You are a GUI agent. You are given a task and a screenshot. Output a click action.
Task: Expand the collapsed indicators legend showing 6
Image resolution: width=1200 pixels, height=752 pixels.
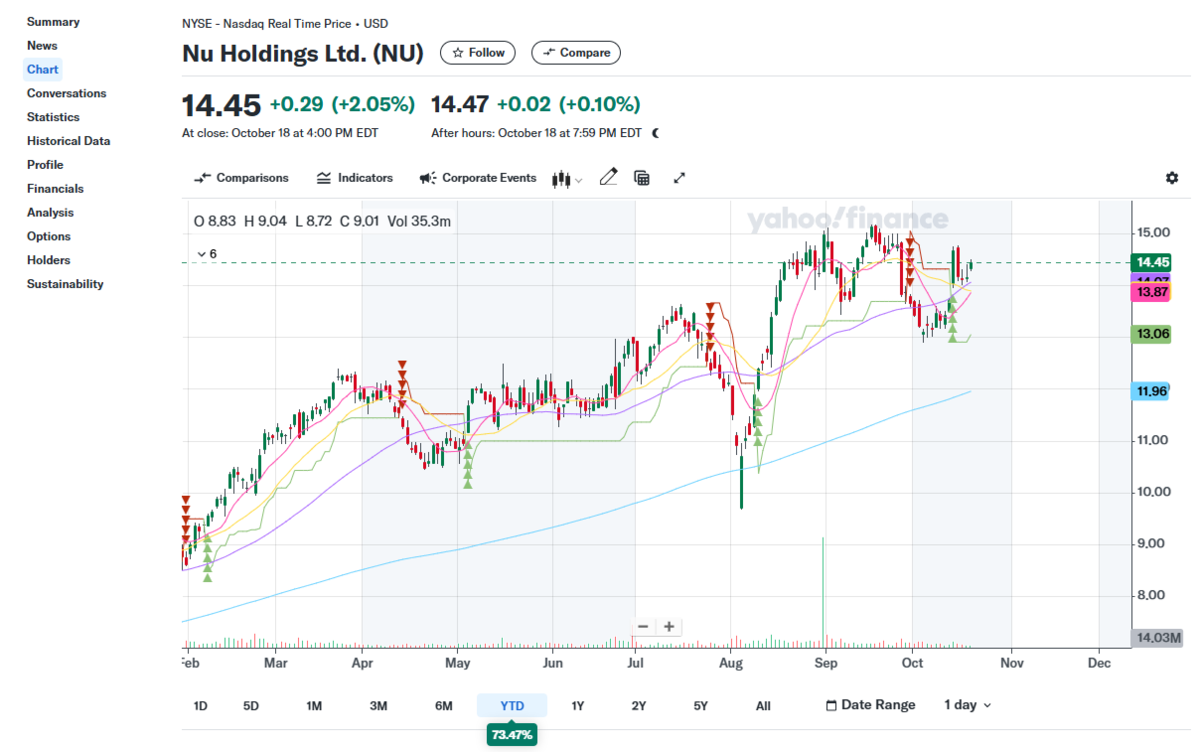point(207,254)
